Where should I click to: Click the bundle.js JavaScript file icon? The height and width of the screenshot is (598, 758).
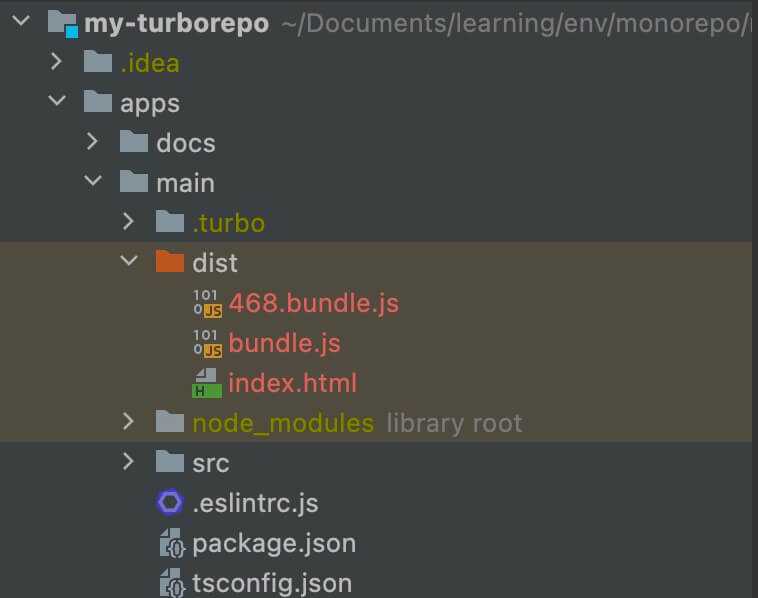tap(207, 344)
